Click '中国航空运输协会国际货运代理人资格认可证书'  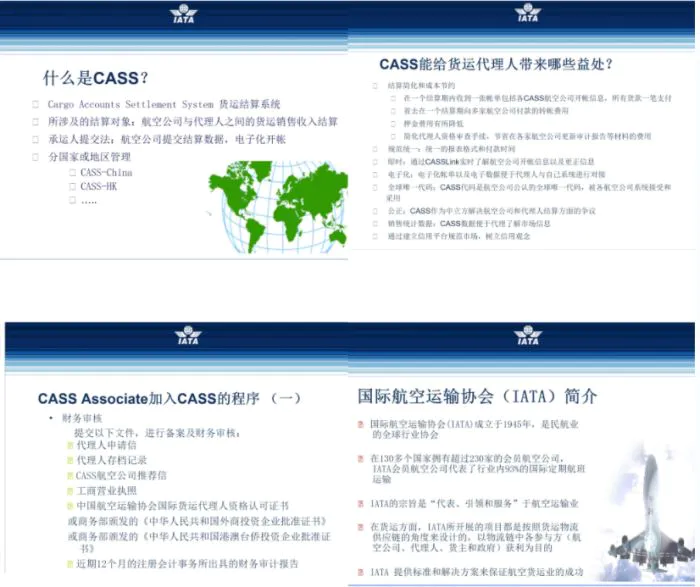pyautogui.click(x=183, y=506)
